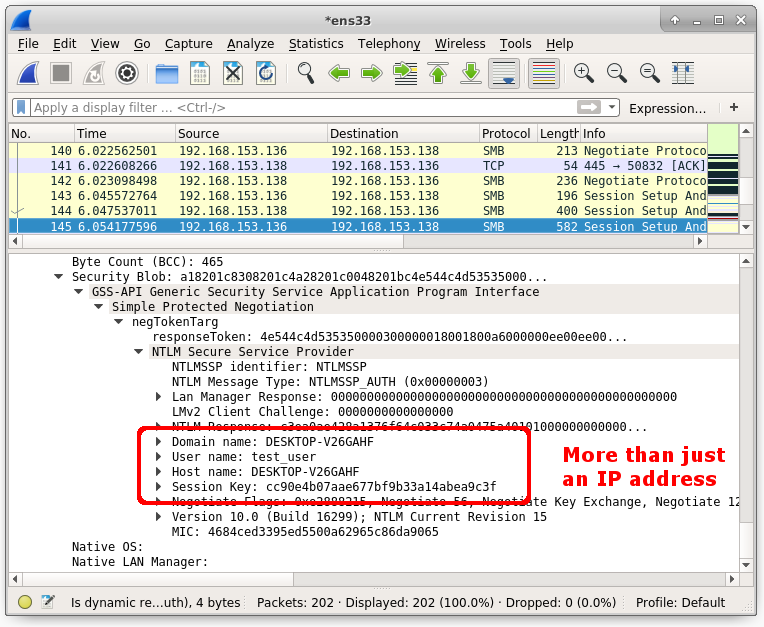
Task: Collapse the NTLM Secure Service Provider node
Action: (x=139, y=352)
